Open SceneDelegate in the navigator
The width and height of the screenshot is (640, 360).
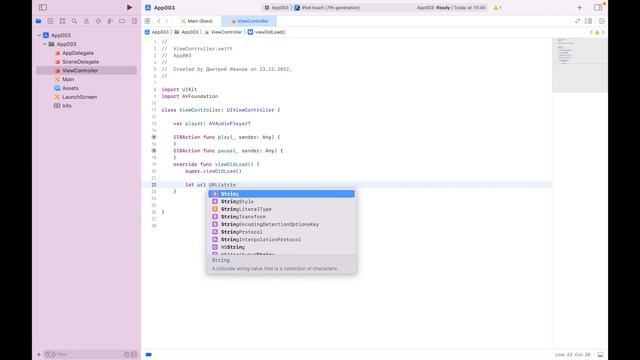point(80,62)
